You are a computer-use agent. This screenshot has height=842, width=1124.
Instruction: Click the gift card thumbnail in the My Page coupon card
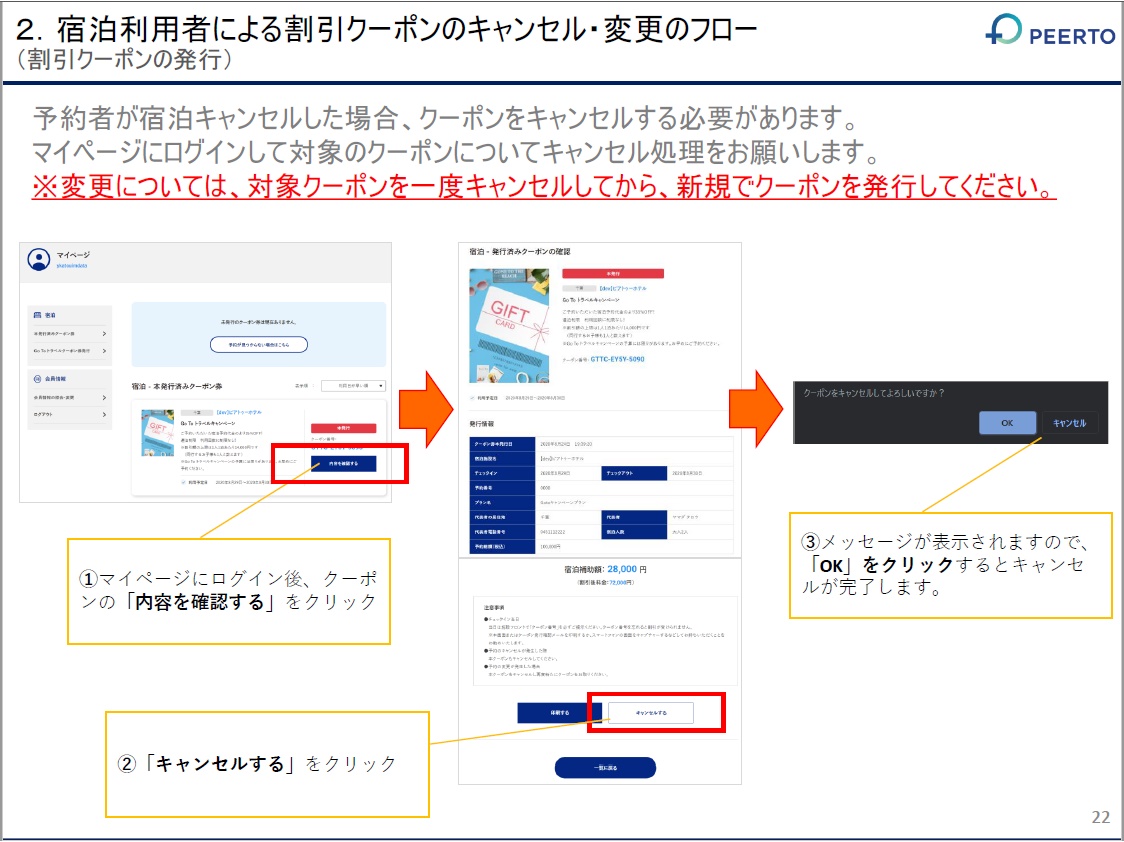point(158,433)
